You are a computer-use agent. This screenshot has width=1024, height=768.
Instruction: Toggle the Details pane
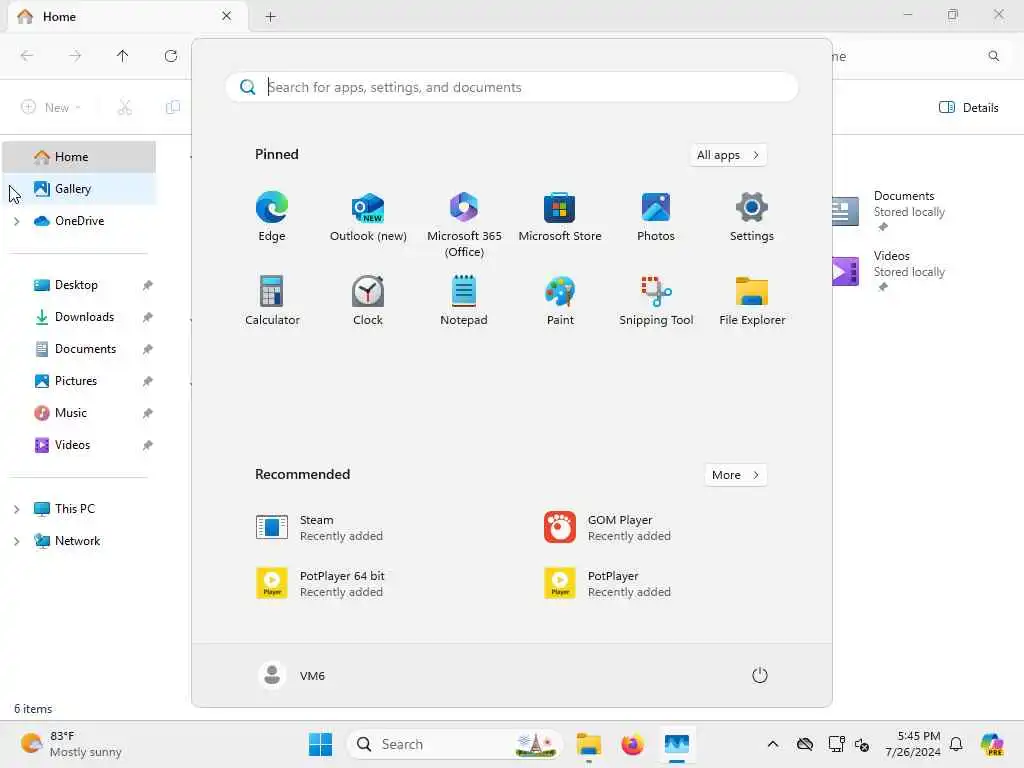tap(968, 108)
